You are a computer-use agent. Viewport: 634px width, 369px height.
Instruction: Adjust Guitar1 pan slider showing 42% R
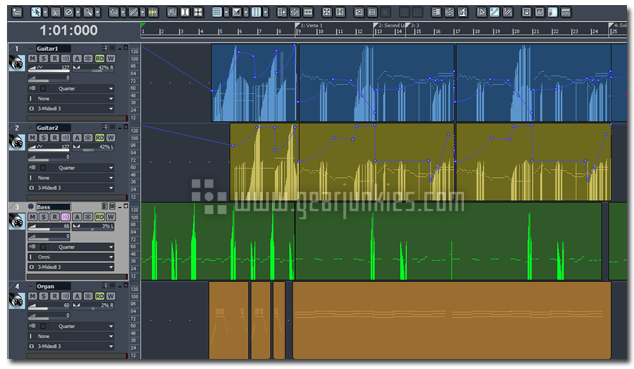coord(94,68)
